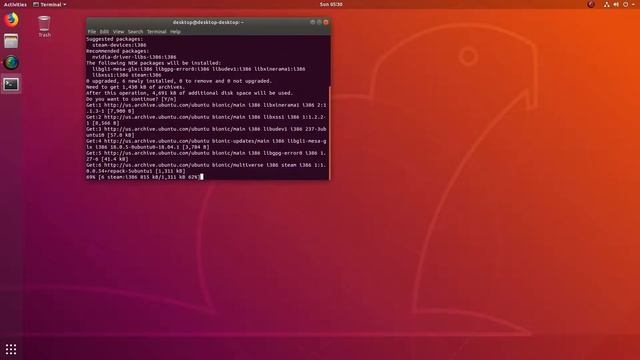Screen dimensions: 640x360
Task: Minimize the terminal window
Action: coord(313,22)
